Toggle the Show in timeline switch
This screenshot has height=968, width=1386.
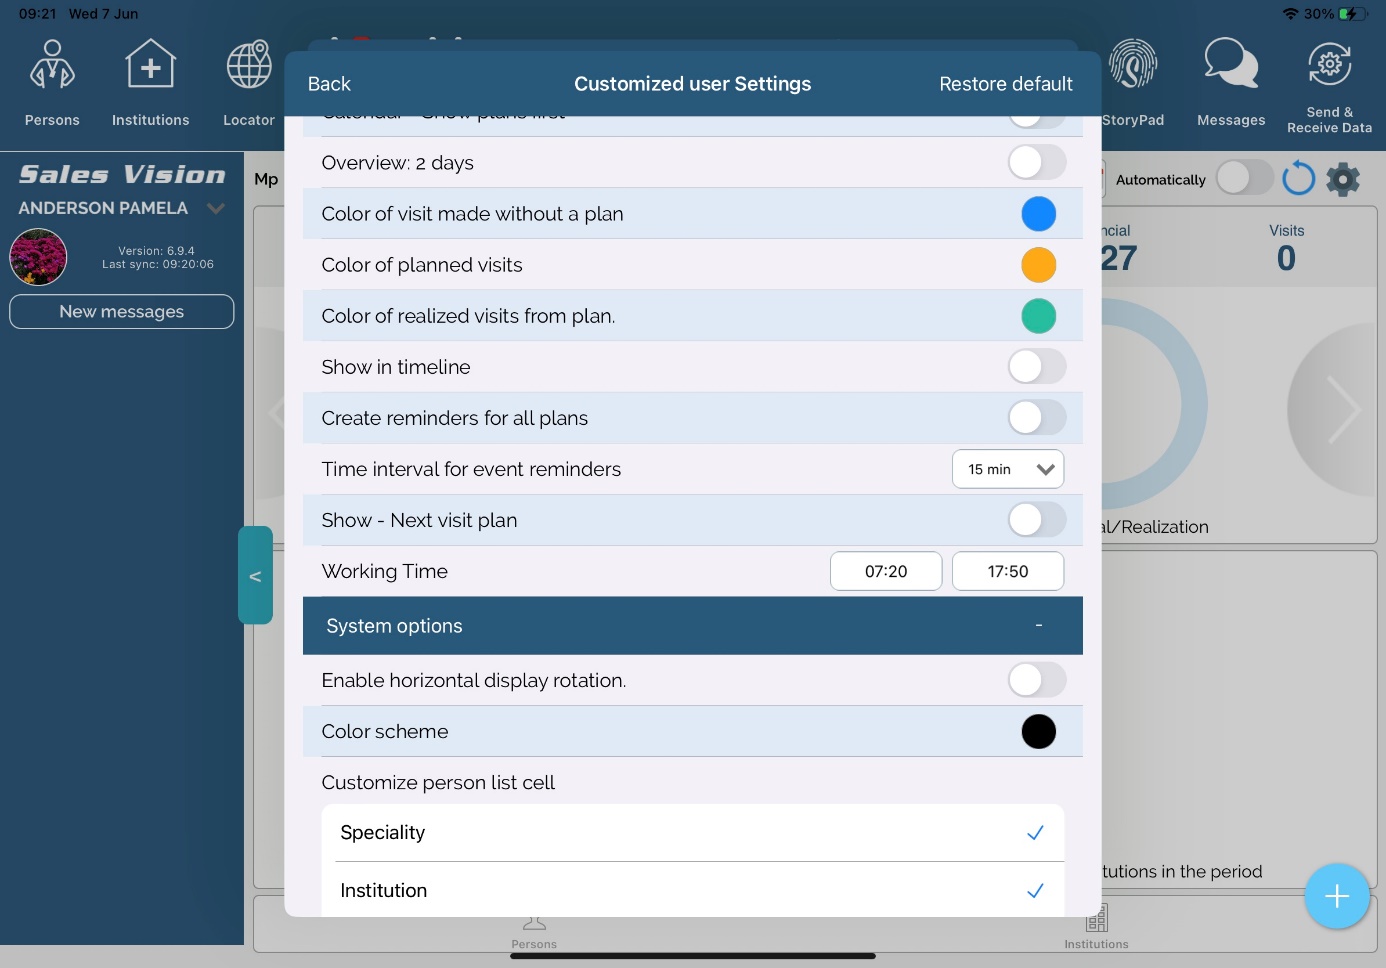point(1036,367)
